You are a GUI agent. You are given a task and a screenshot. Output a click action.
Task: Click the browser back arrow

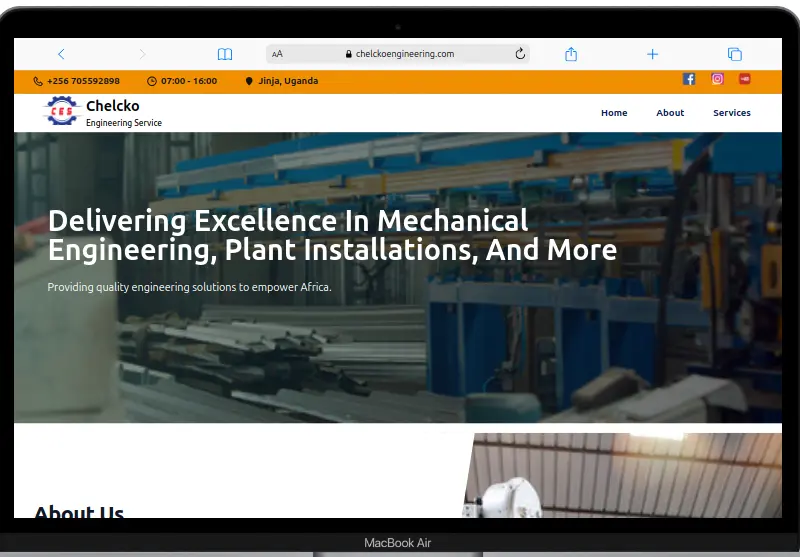(x=61, y=54)
